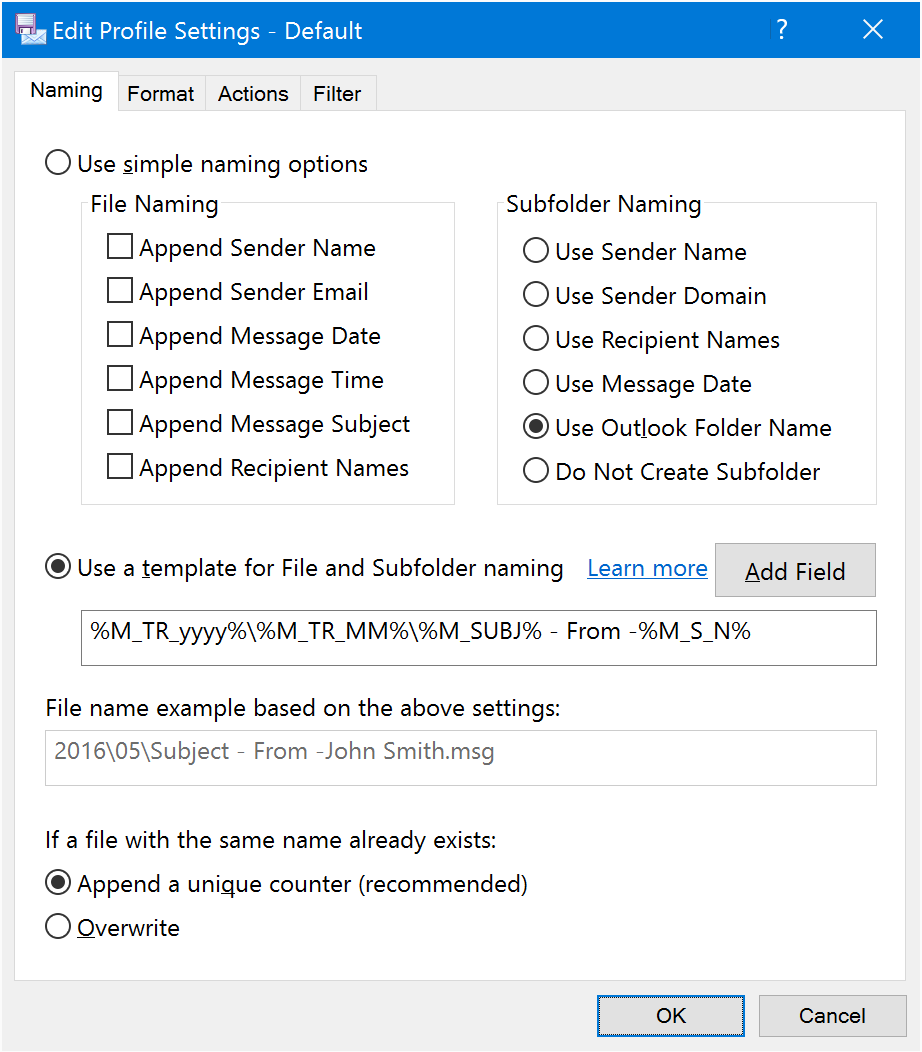Choose Use Sender Domain option

[644, 295]
